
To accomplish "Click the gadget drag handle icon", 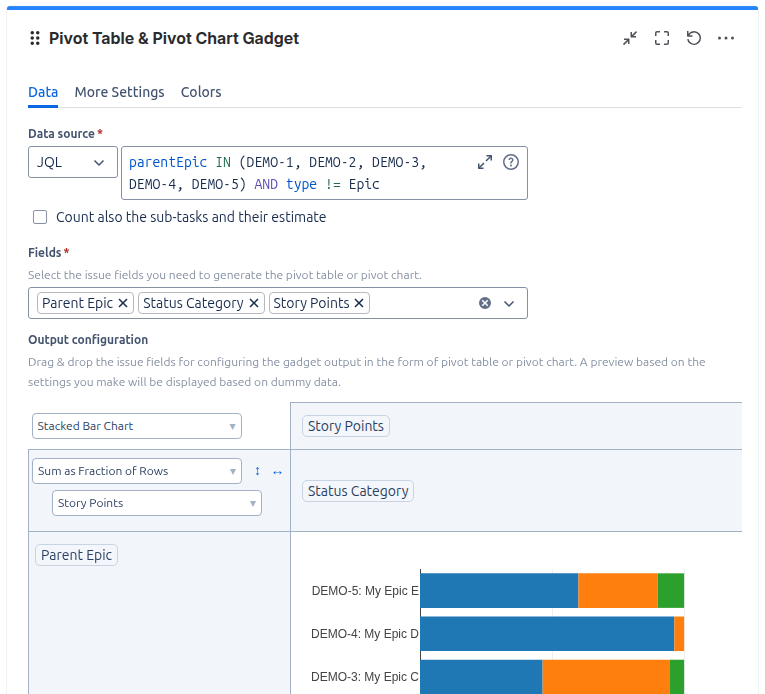I will click(x=35, y=39).
